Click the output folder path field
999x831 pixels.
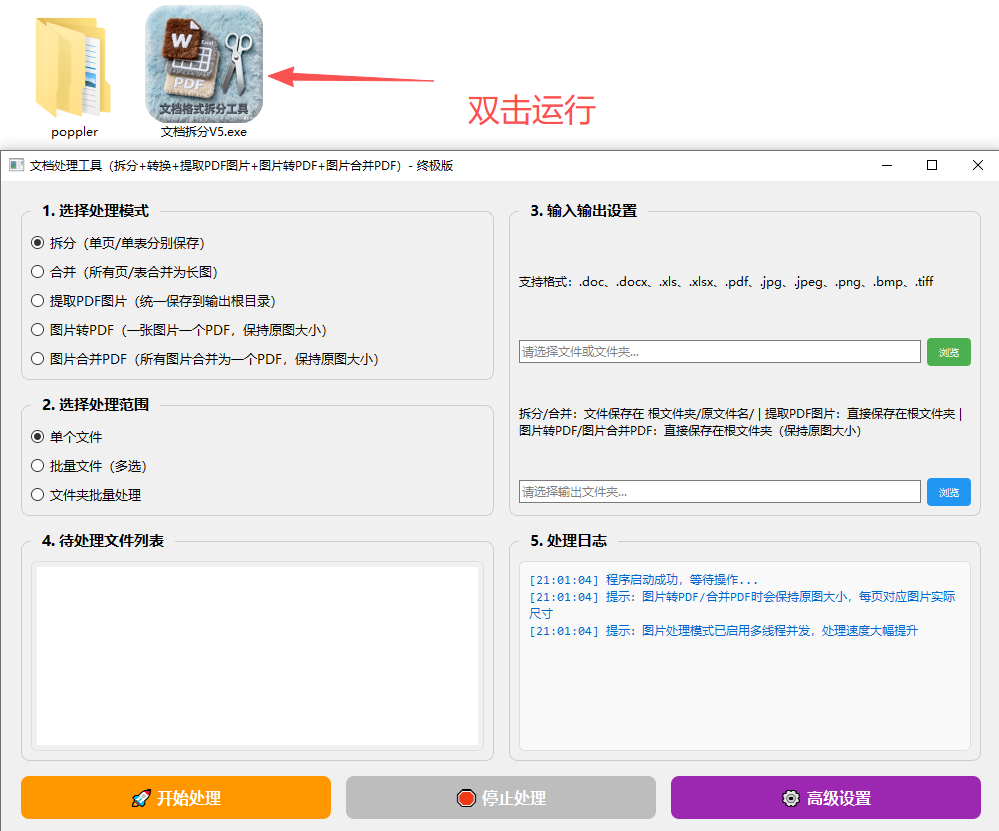pyautogui.click(x=719, y=492)
